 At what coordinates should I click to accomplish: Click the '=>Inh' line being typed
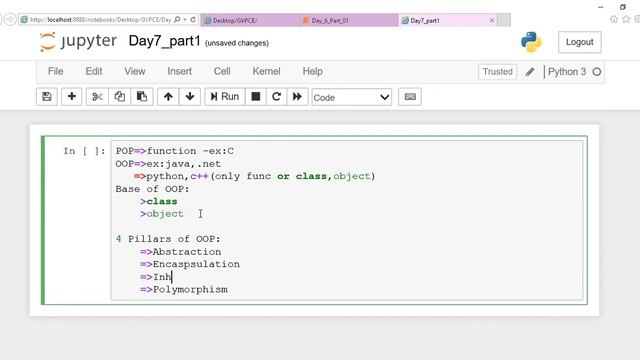[x=156, y=277]
